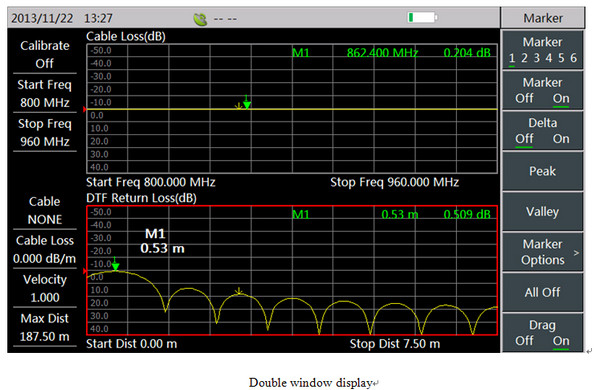Select marker number 3

[x=536, y=58]
